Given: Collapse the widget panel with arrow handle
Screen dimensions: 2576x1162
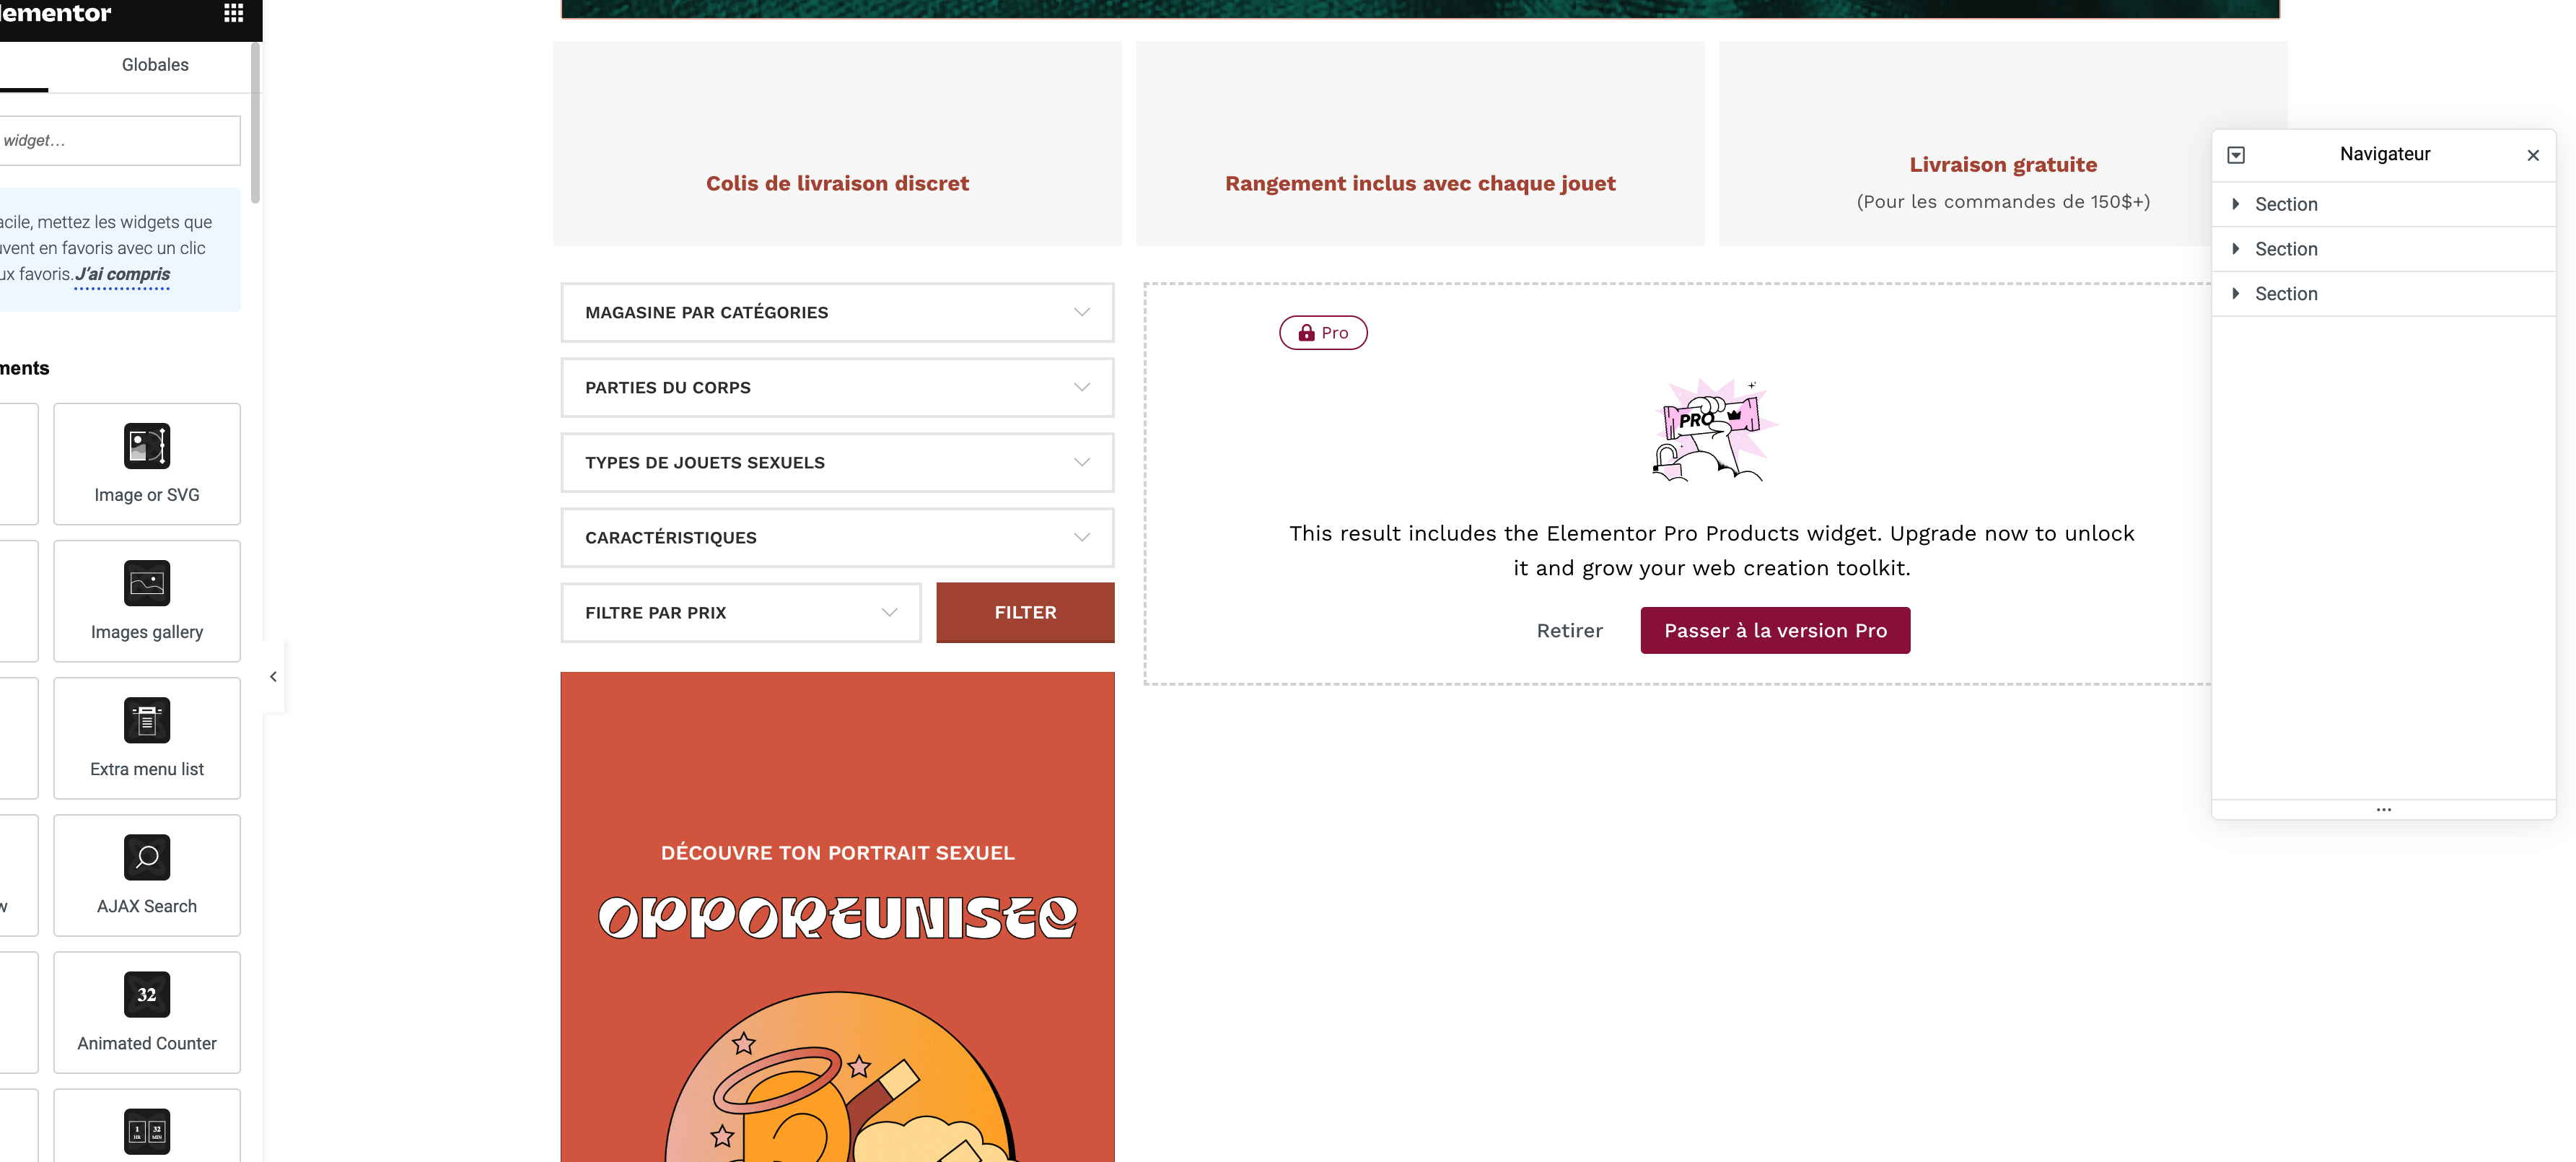Looking at the screenshot, I should click(273, 677).
